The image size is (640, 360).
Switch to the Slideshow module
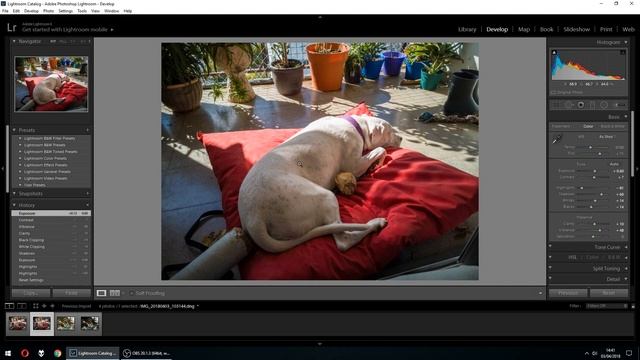tap(576, 29)
